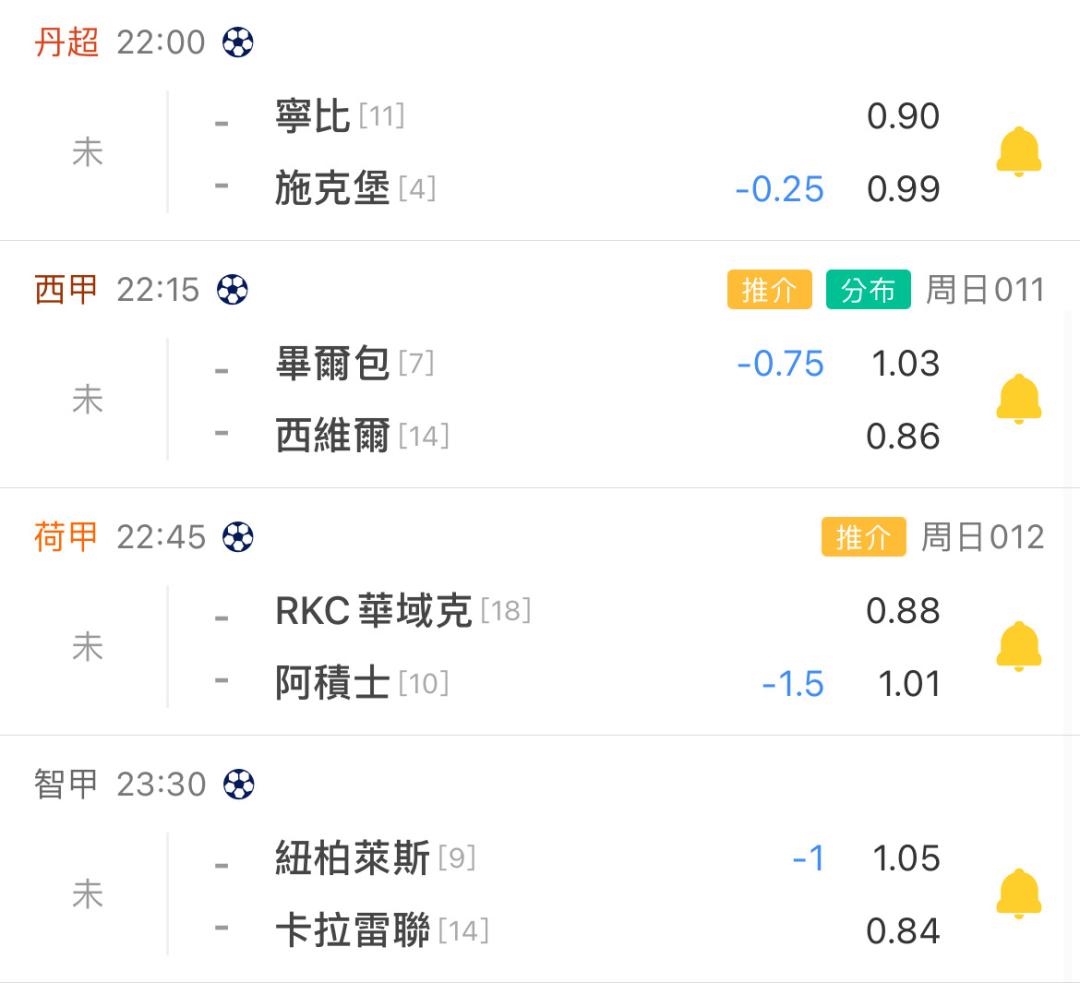Open 推介 tag on the 西甲 match
The image size is (1080, 983).
(x=769, y=289)
